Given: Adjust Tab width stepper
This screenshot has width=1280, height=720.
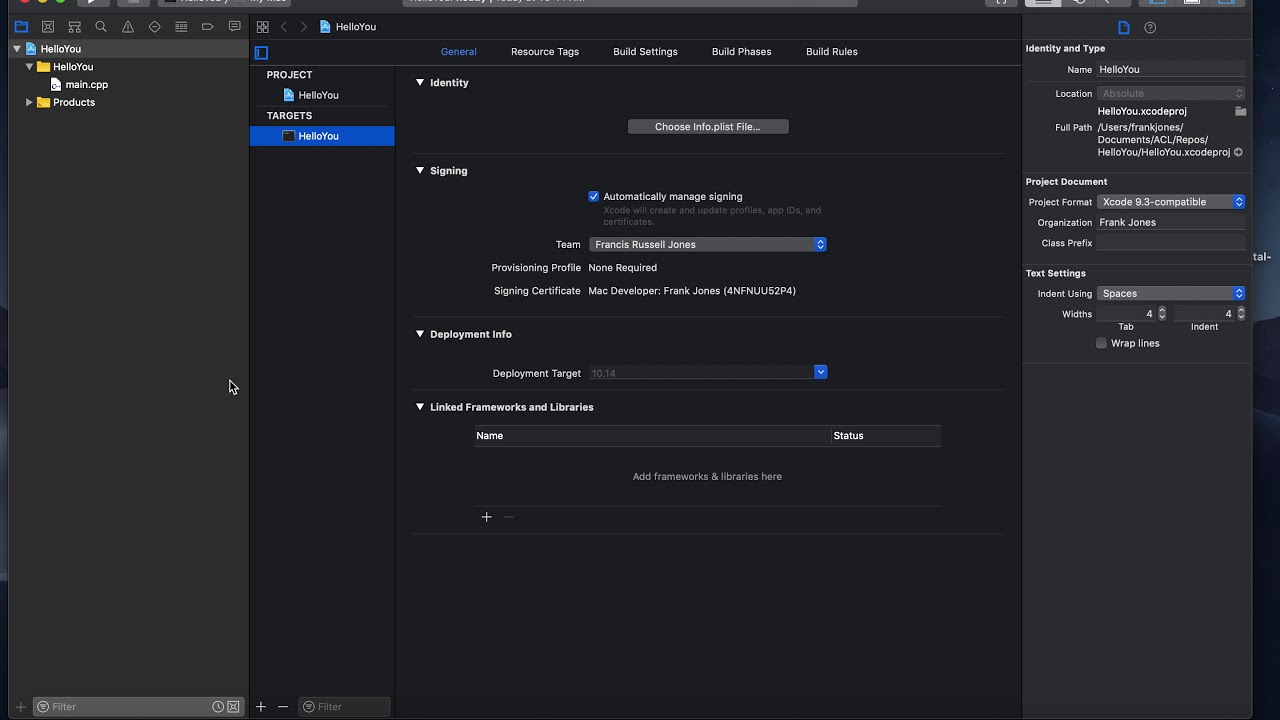Looking at the screenshot, I should coord(1162,314).
